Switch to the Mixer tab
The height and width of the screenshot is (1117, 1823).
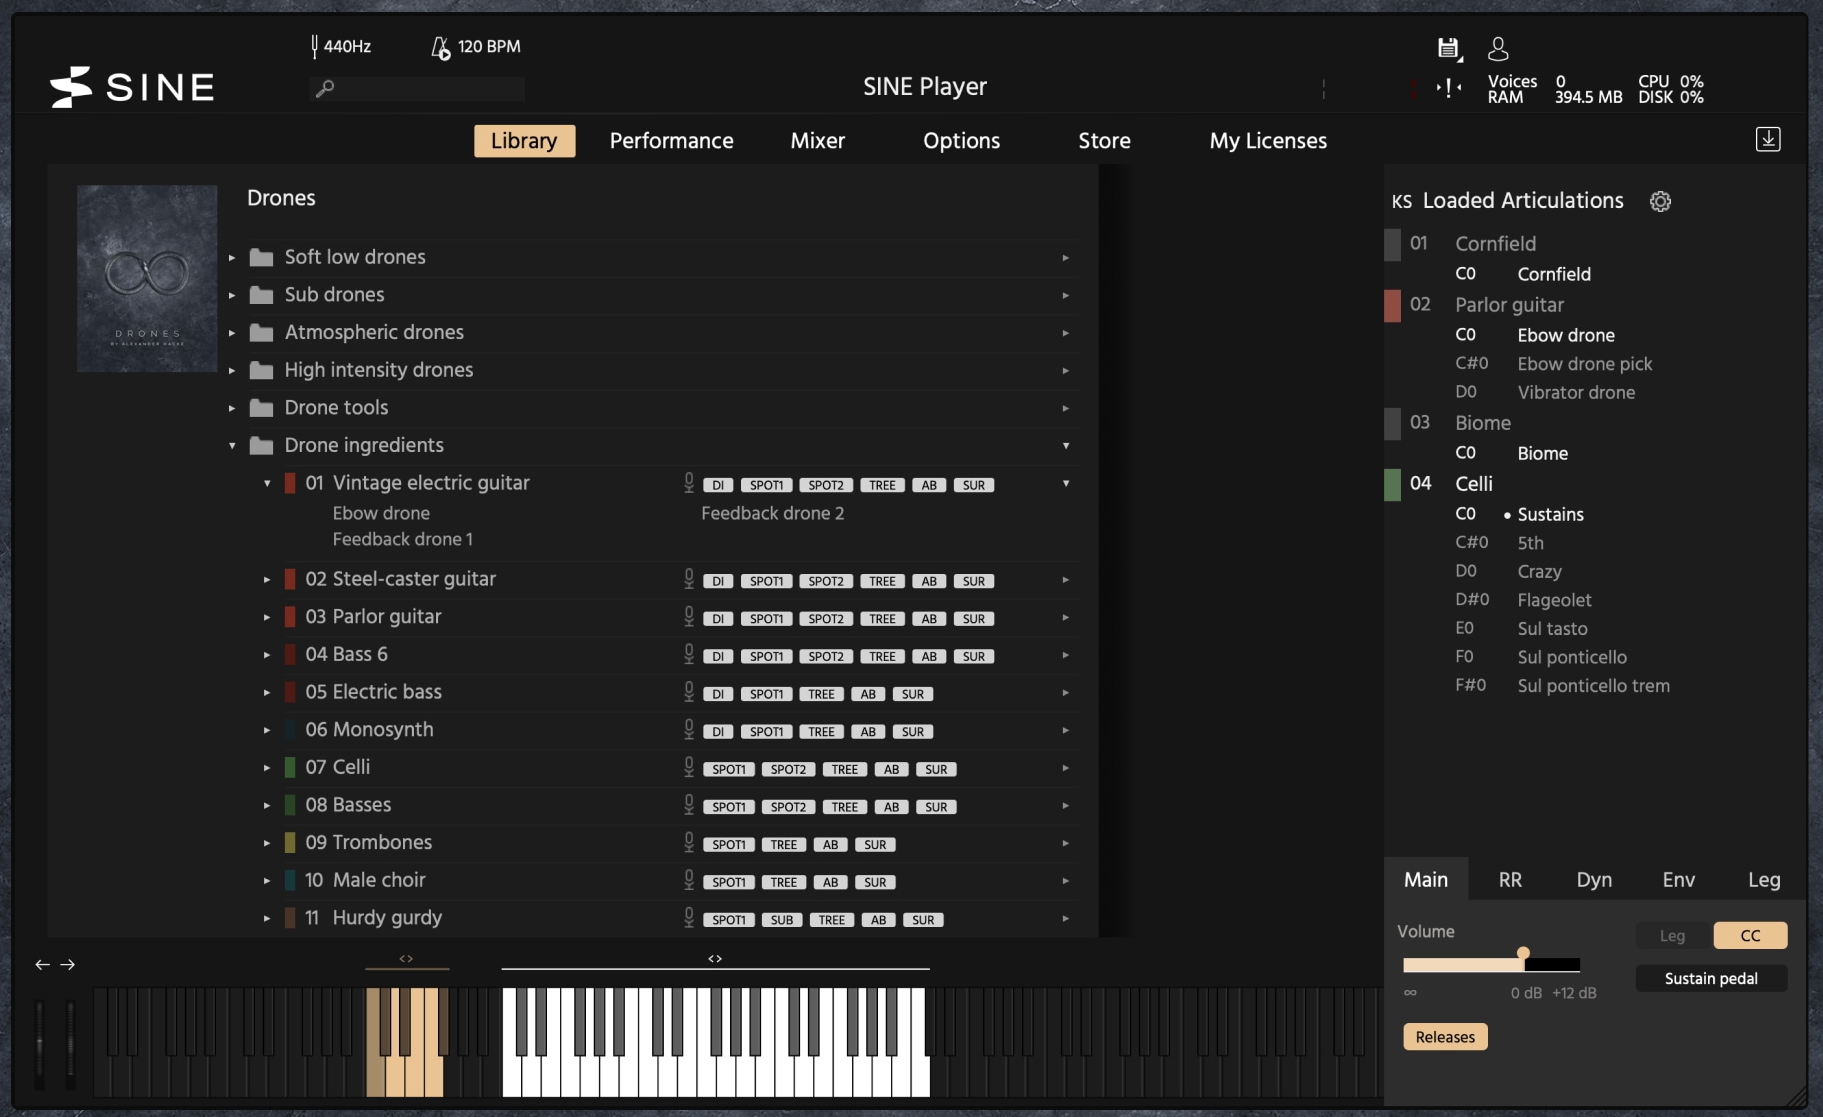(817, 141)
